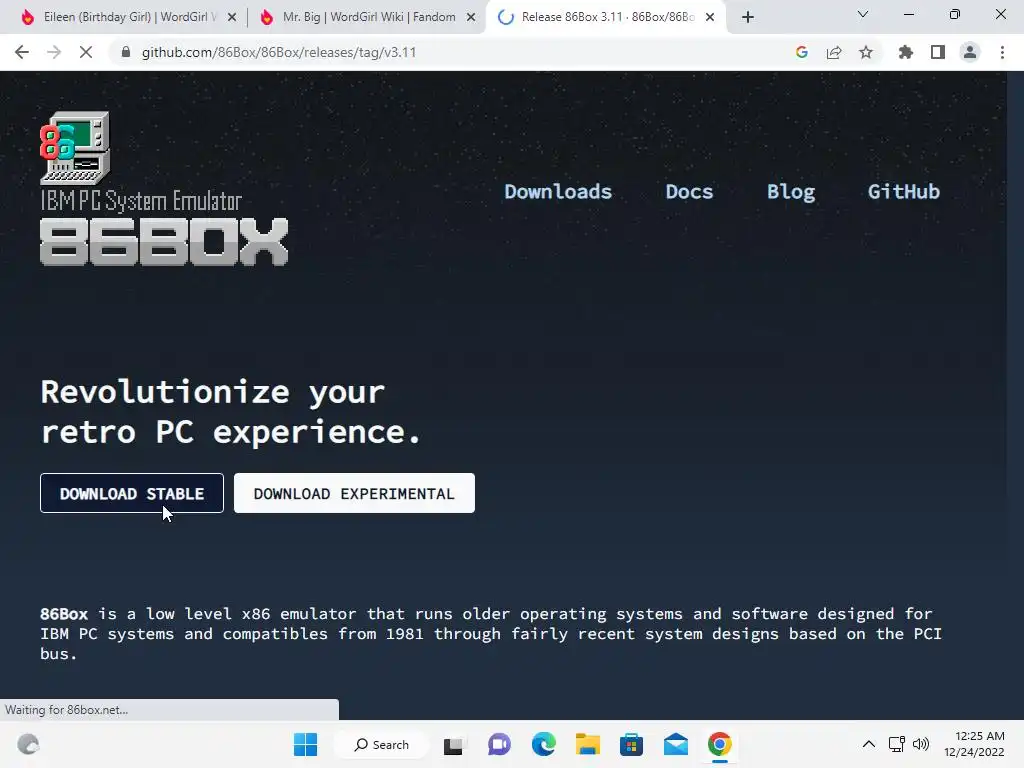Close the Mr. Big tab
Viewport: 1024px width, 768px height.
tap(471, 18)
